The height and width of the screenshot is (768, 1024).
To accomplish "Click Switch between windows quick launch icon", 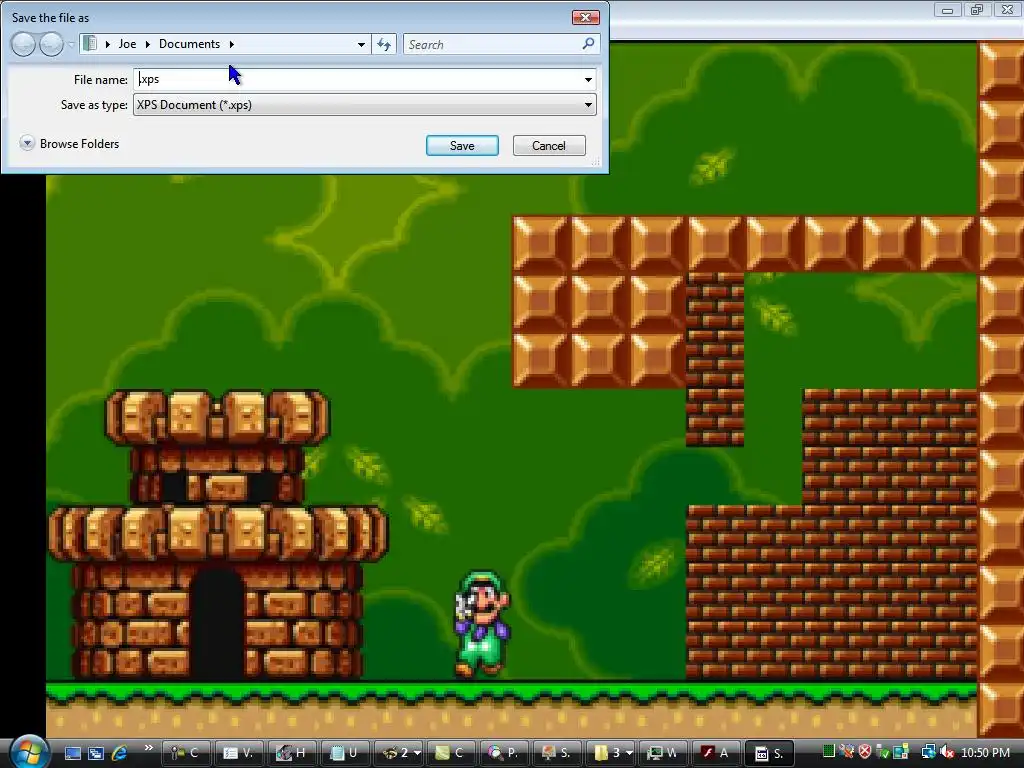I will [x=96, y=753].
